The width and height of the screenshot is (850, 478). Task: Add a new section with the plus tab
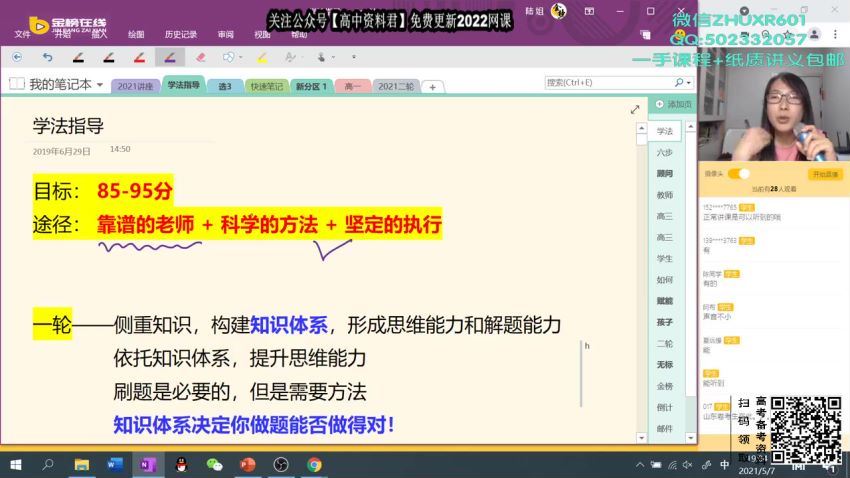(x=433, y=87)
